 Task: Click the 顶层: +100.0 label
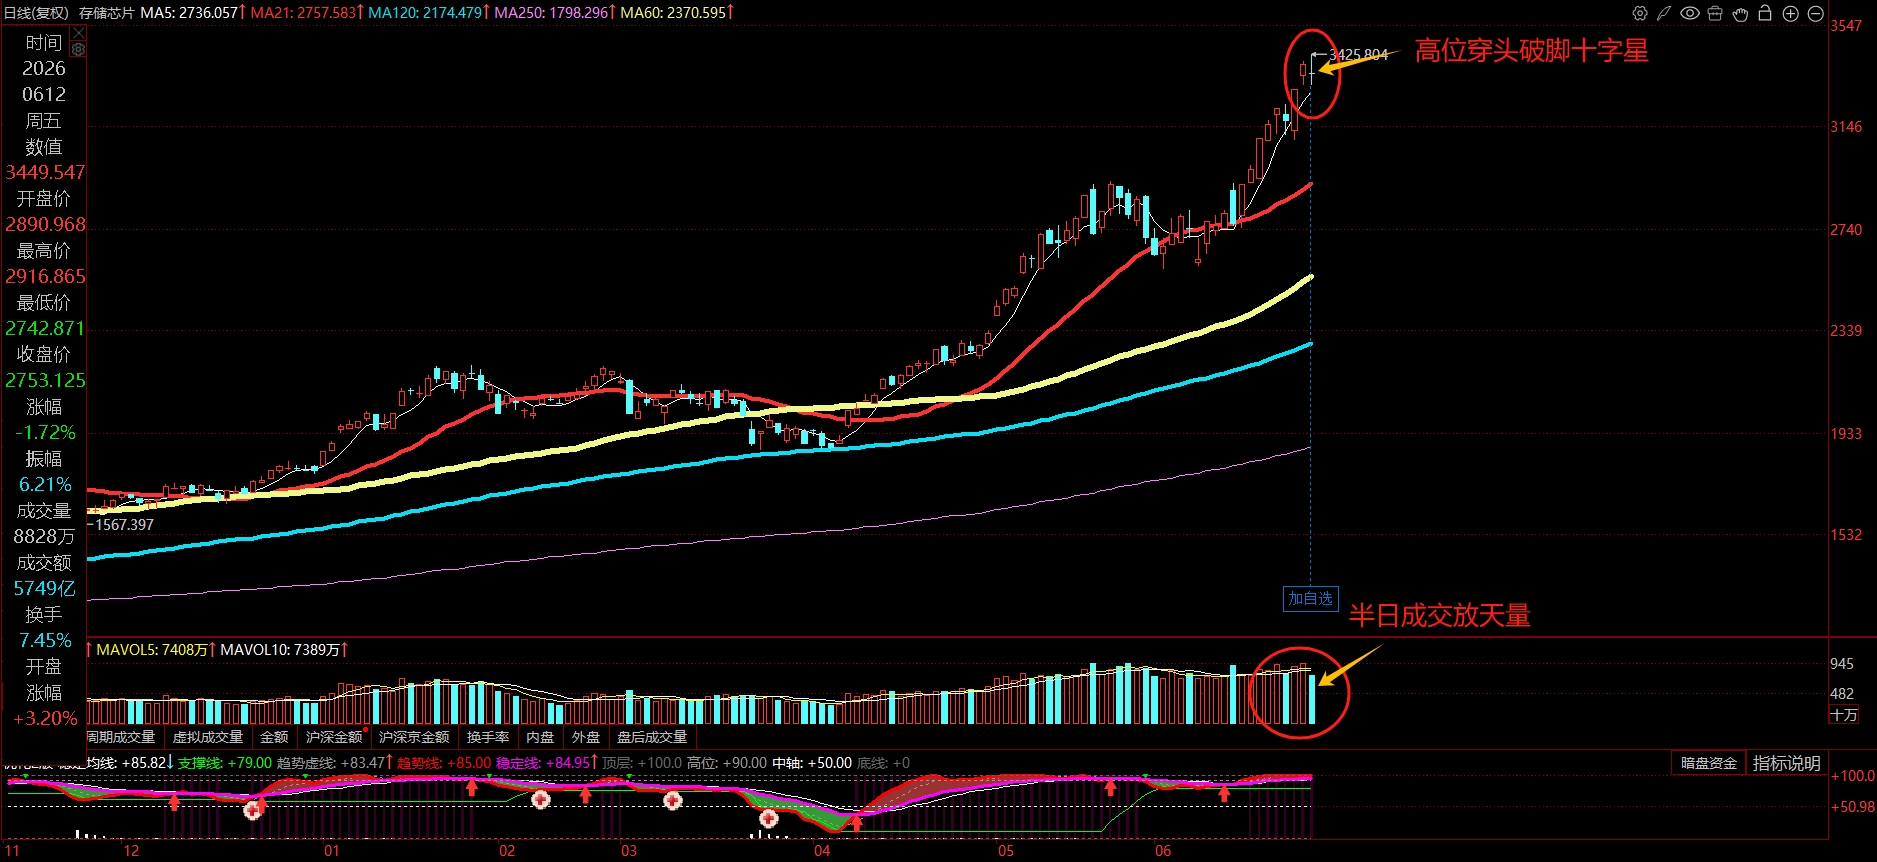(642, 763)
